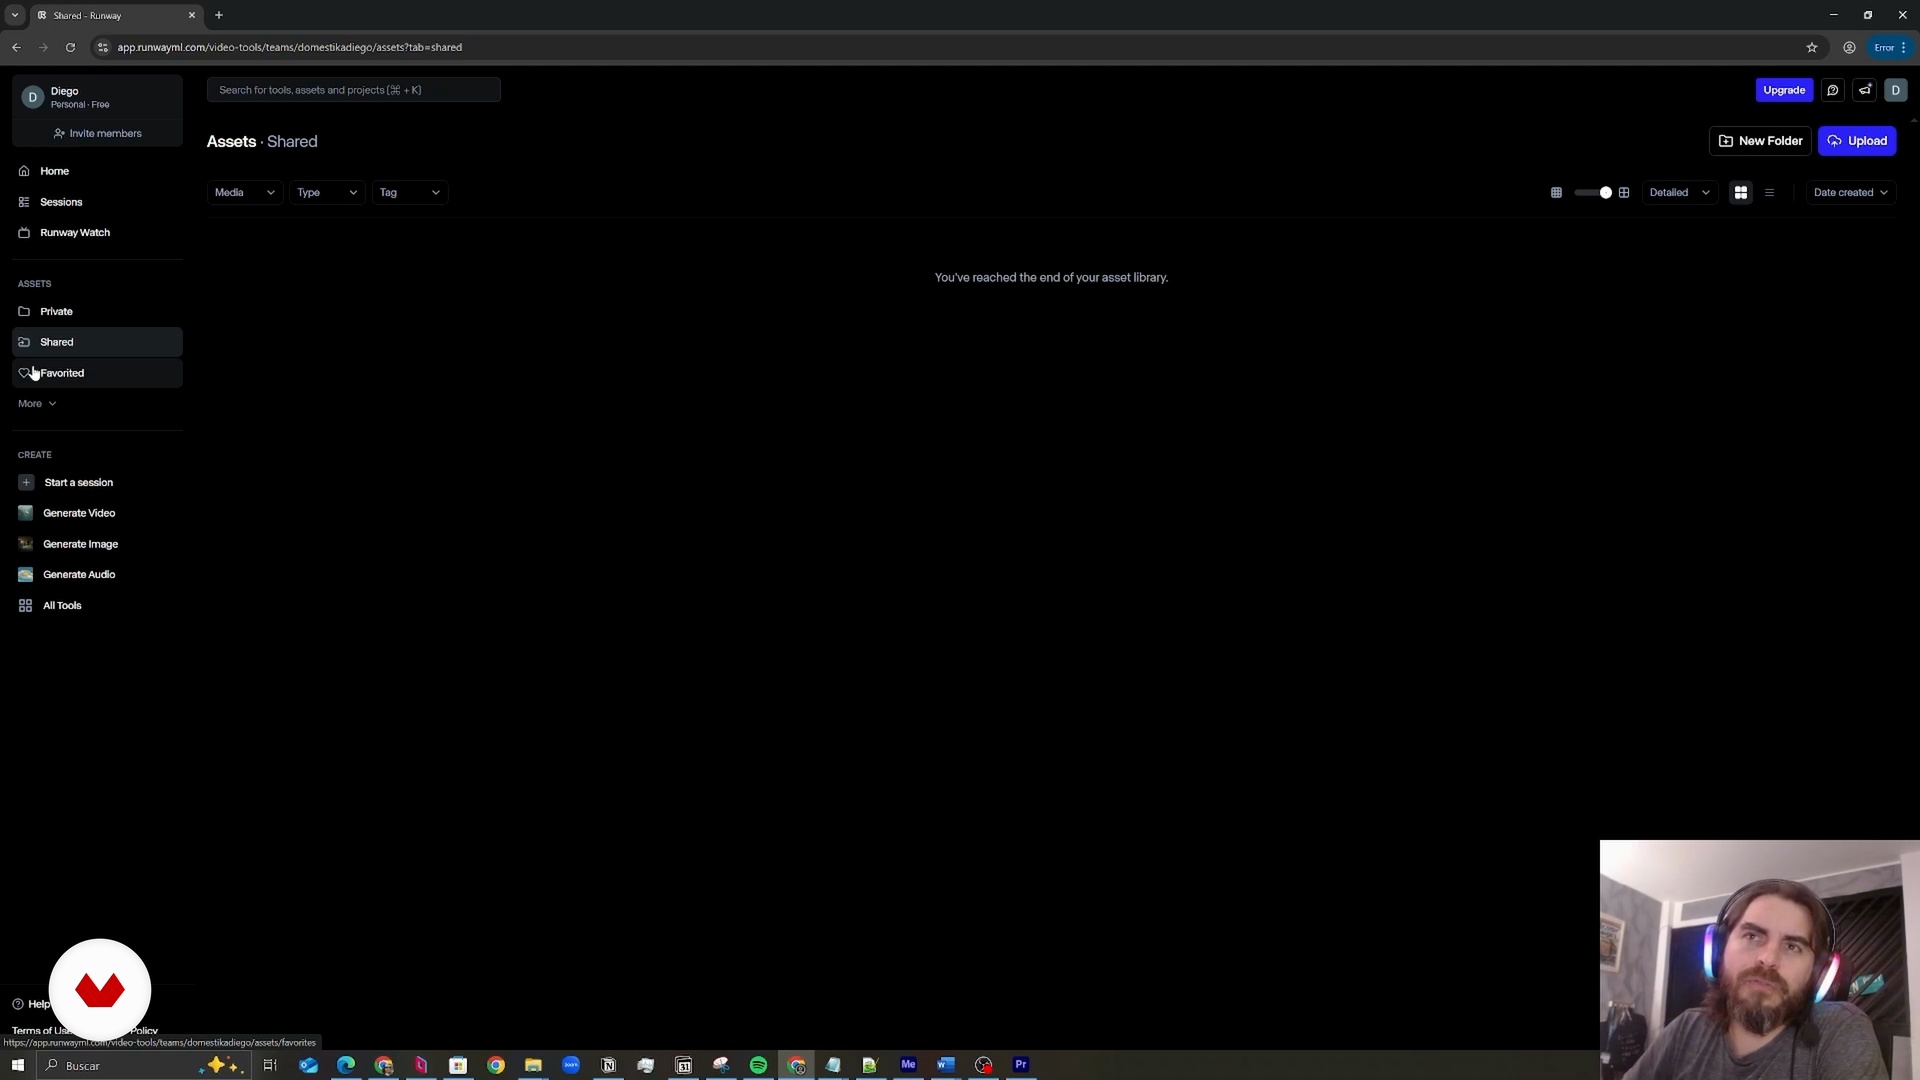Open Generate Video tool
Image resolution: width=1920 pixels, height=1080 pixels.
tap(79, 513)
